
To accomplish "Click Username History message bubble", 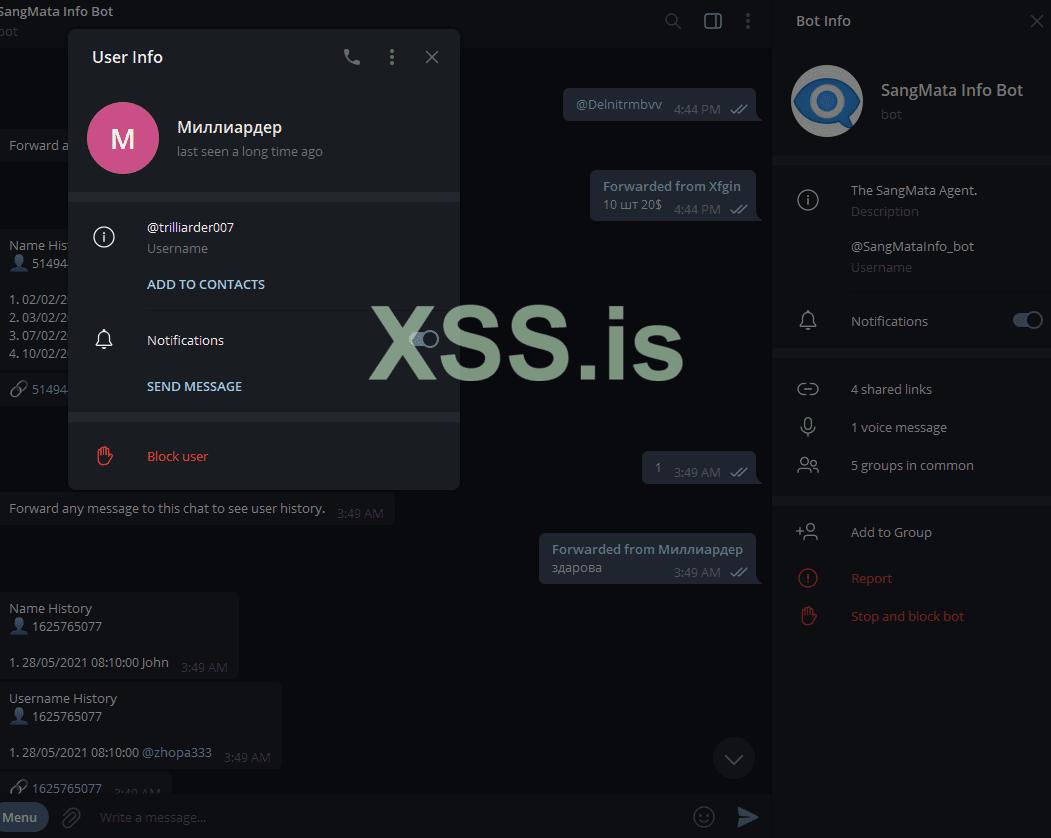I will 141,725.
